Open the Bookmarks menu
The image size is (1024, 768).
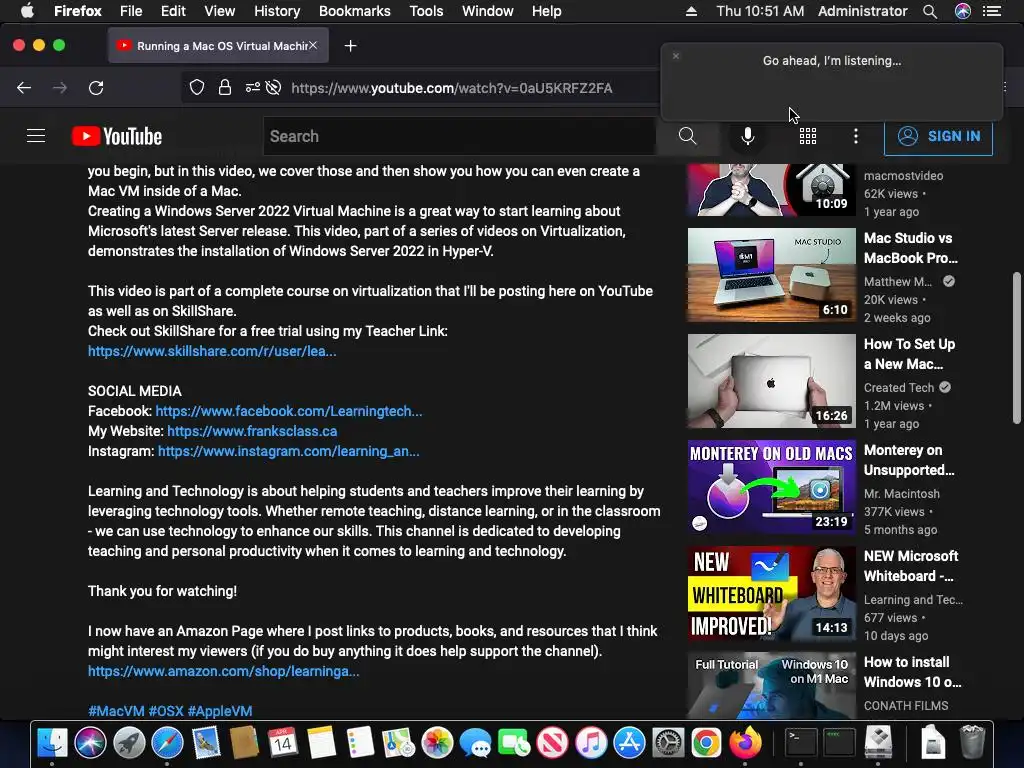click(x=355, y=11)
